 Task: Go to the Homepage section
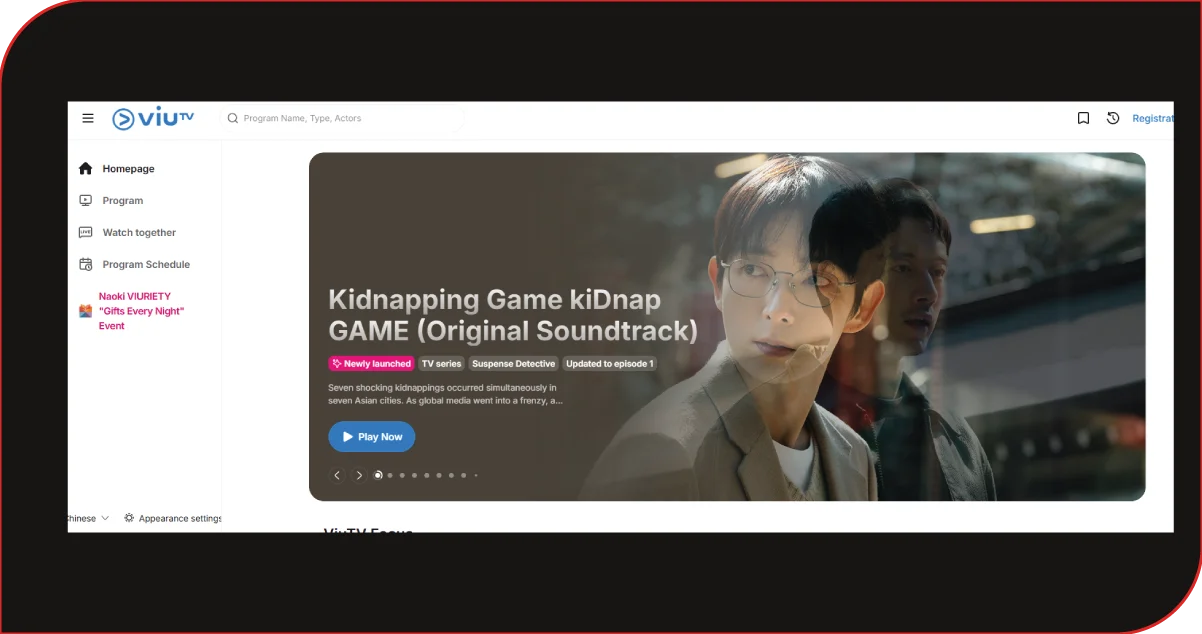128,169
